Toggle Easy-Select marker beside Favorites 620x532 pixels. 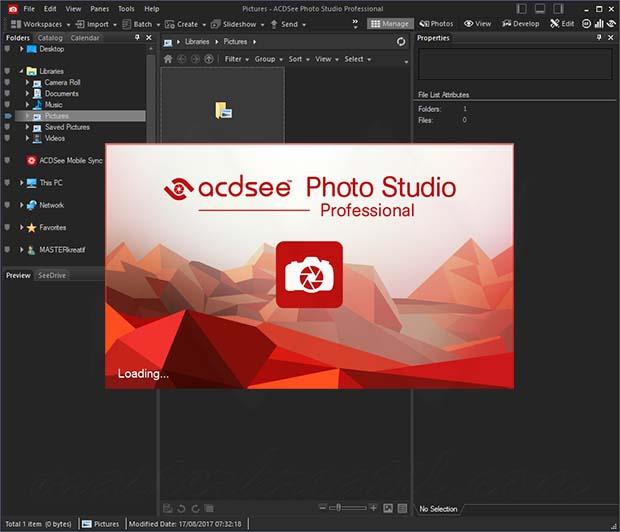coord(7,227)
